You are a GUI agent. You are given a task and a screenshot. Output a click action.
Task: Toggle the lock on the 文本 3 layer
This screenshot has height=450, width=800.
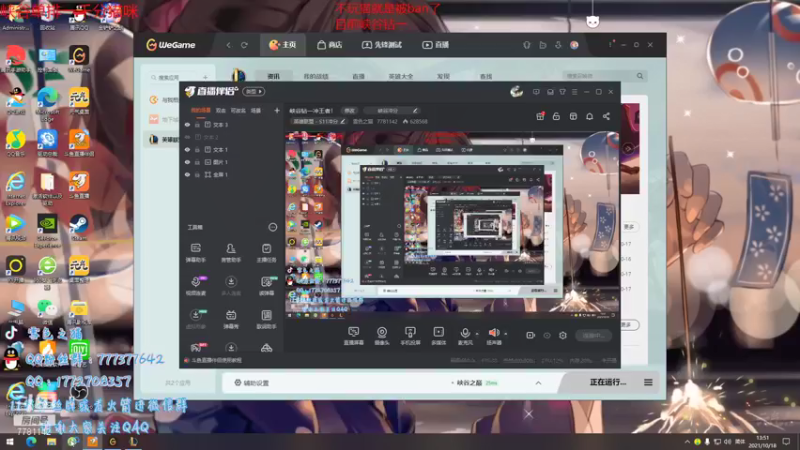click(197, 124)
